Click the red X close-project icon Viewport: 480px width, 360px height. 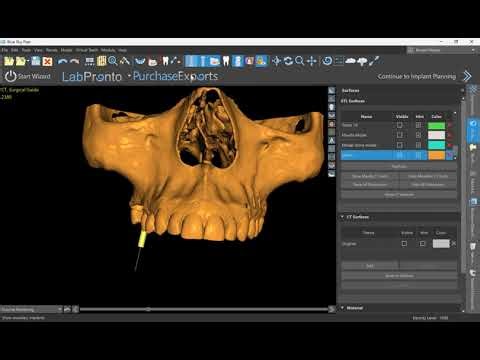48,61
